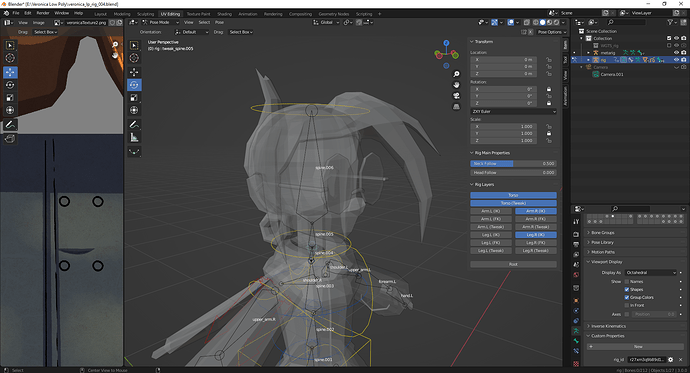Open the World properties tab icon
Screen dimensions: 690x373
pyautogui.click(x=576, y=275)
